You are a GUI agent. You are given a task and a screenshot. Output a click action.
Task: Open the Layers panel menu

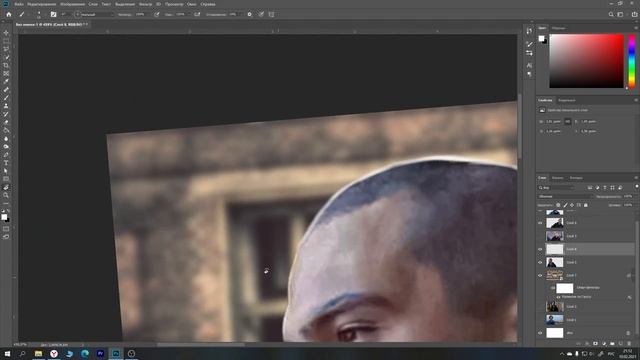click(636, 178)
